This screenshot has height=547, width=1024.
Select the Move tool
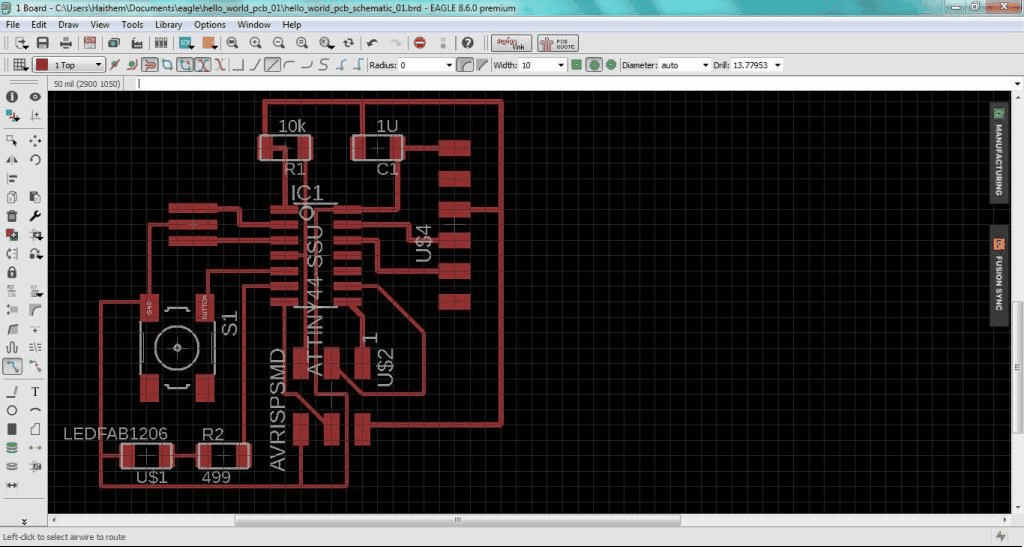[35, 140]
